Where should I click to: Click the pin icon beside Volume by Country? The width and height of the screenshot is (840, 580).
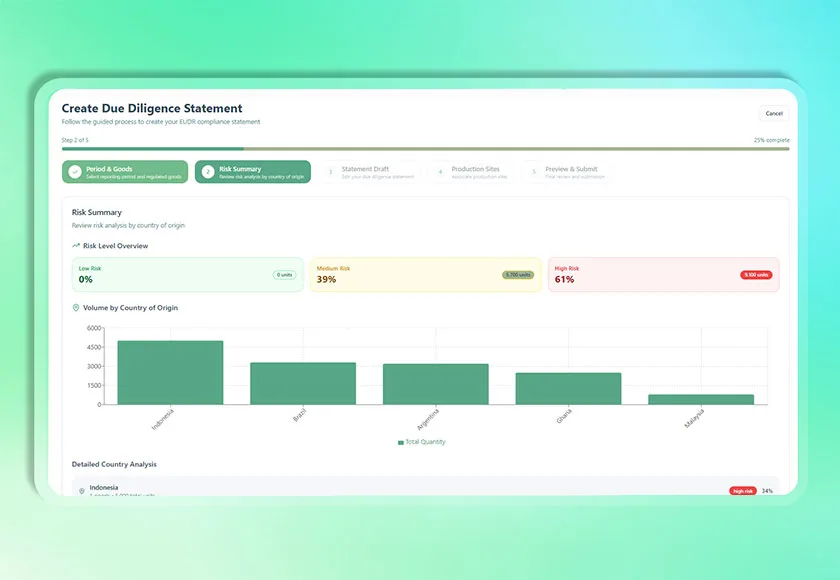click(x=76, y=308)
